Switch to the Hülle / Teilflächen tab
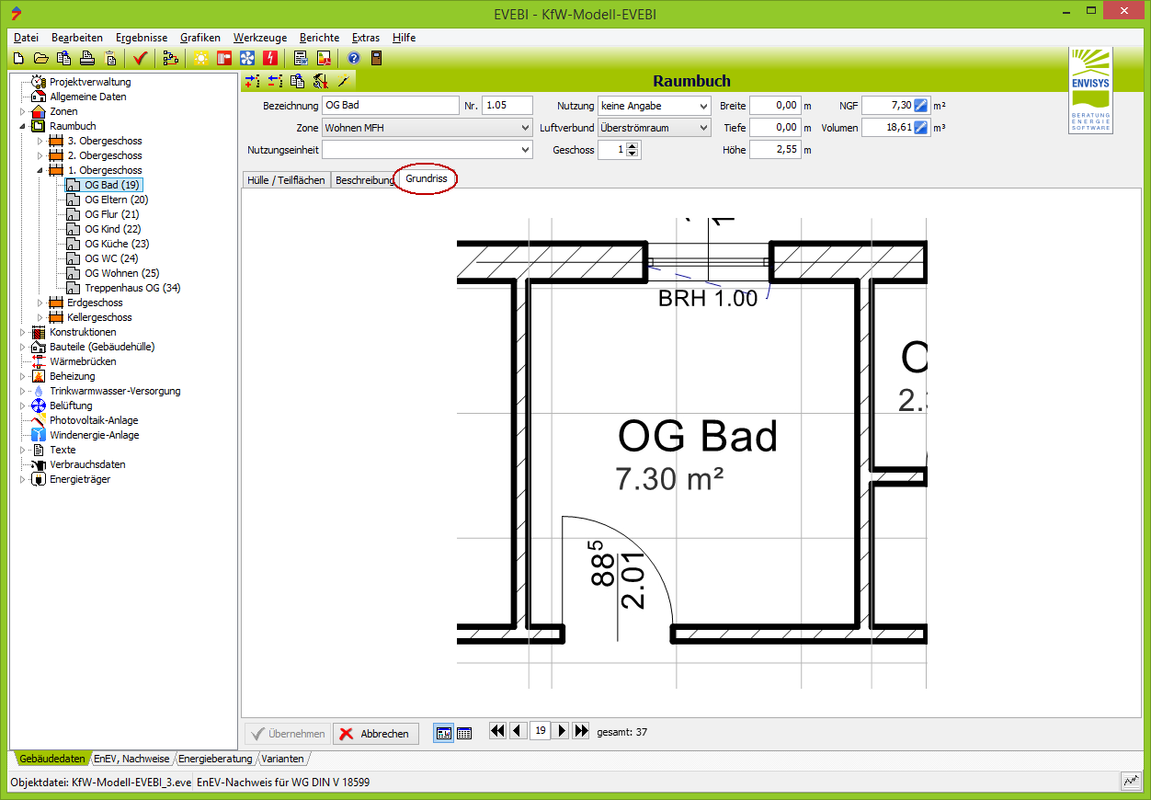1151x800 pixels. [286, 180]
